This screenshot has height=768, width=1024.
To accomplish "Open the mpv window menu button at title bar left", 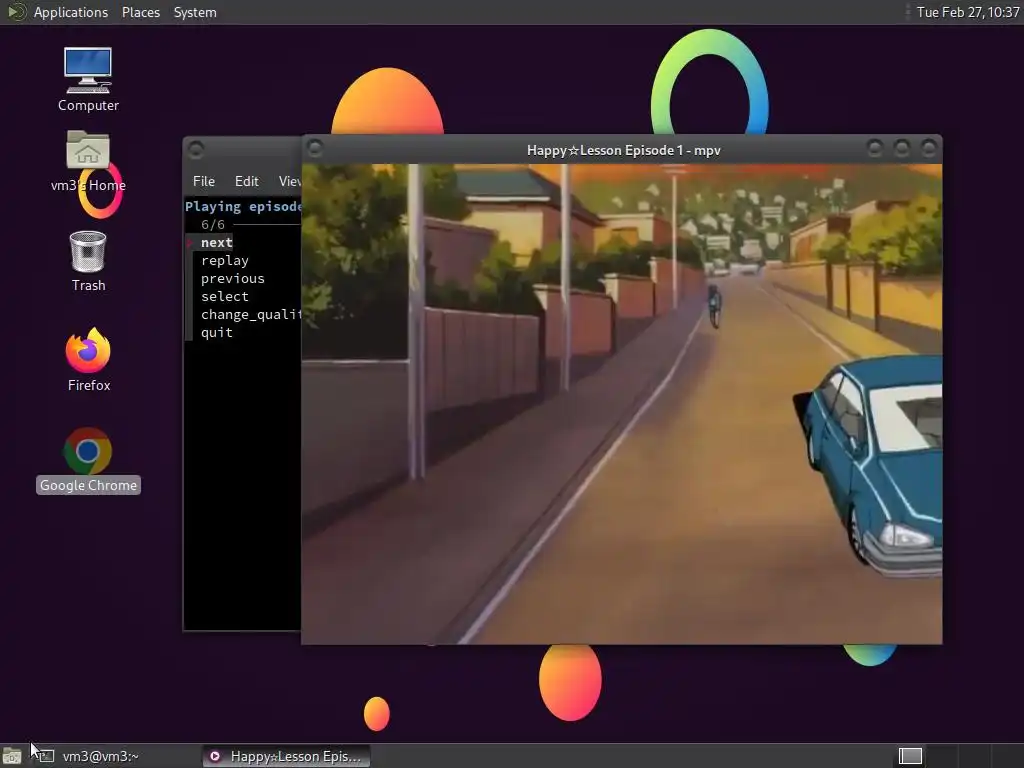I will point(315,149).
